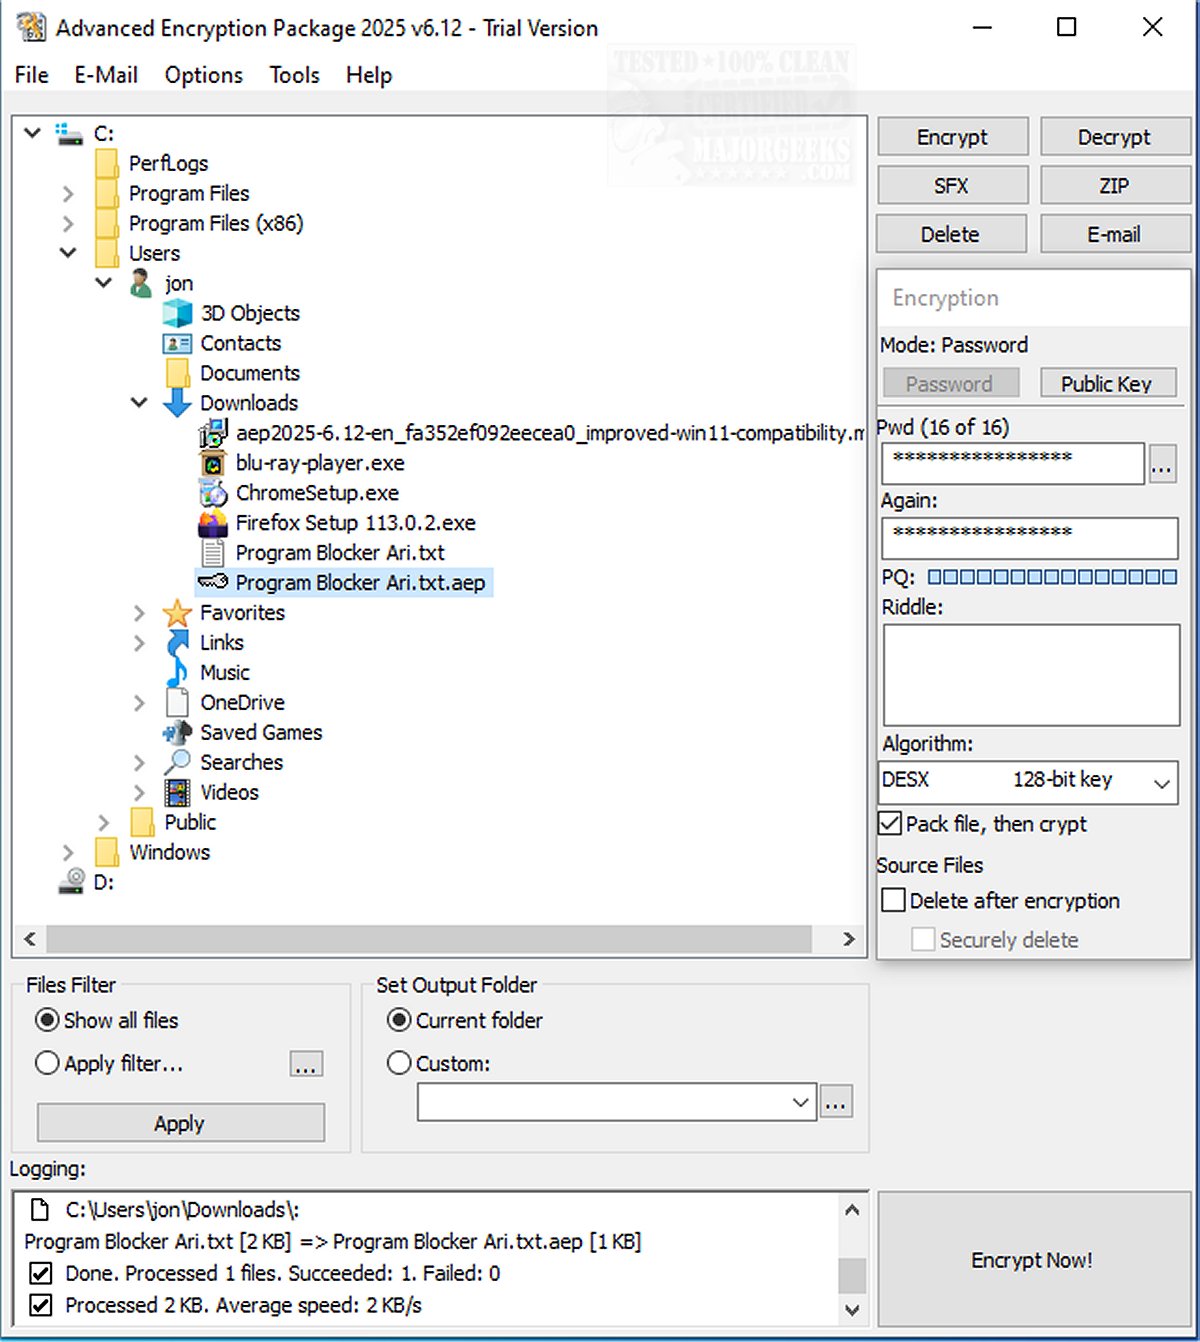Collapse the C: drive tree node
Viewport: 1200px width, 1342px height.
click(32, 133)
